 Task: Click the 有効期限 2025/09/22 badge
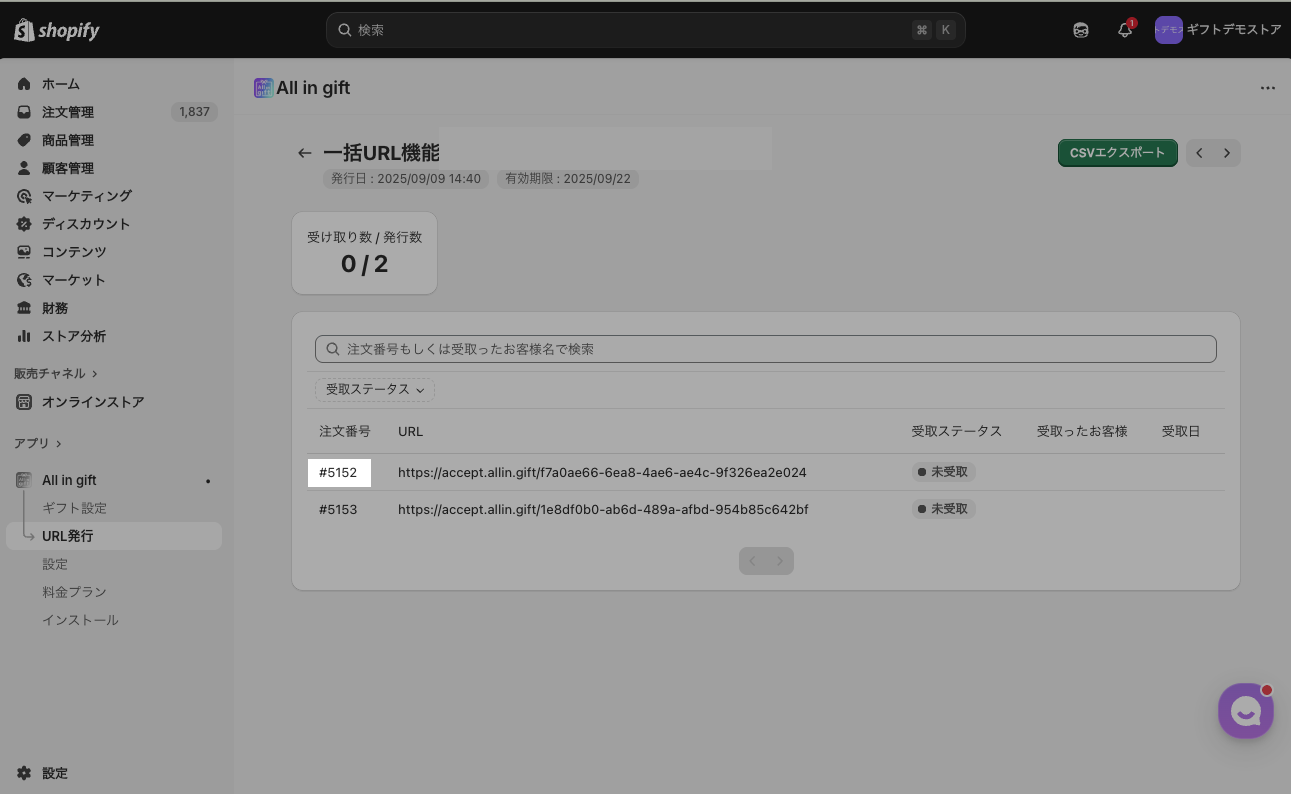pyautogui.click(x=568, y=179)
